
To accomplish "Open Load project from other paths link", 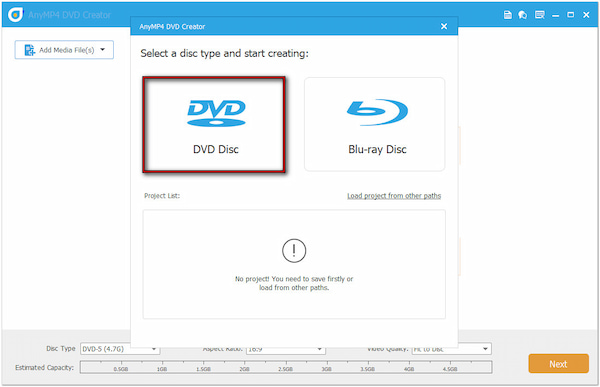I will pyautogui.click(x=394, y=196).
